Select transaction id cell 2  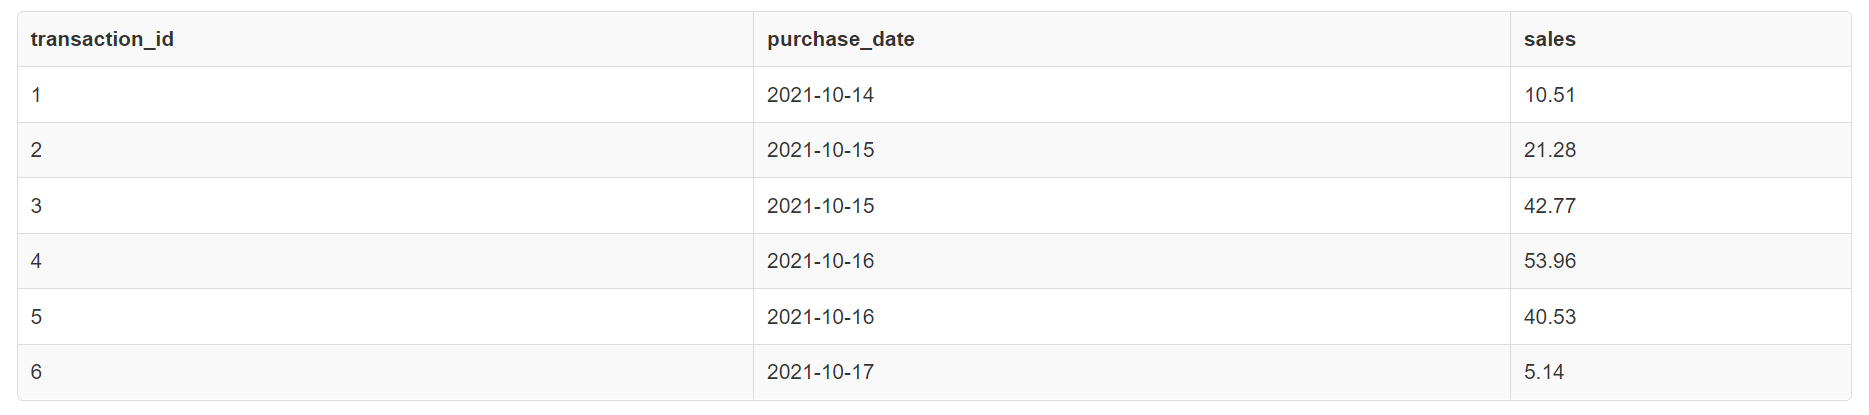[37, 150]
